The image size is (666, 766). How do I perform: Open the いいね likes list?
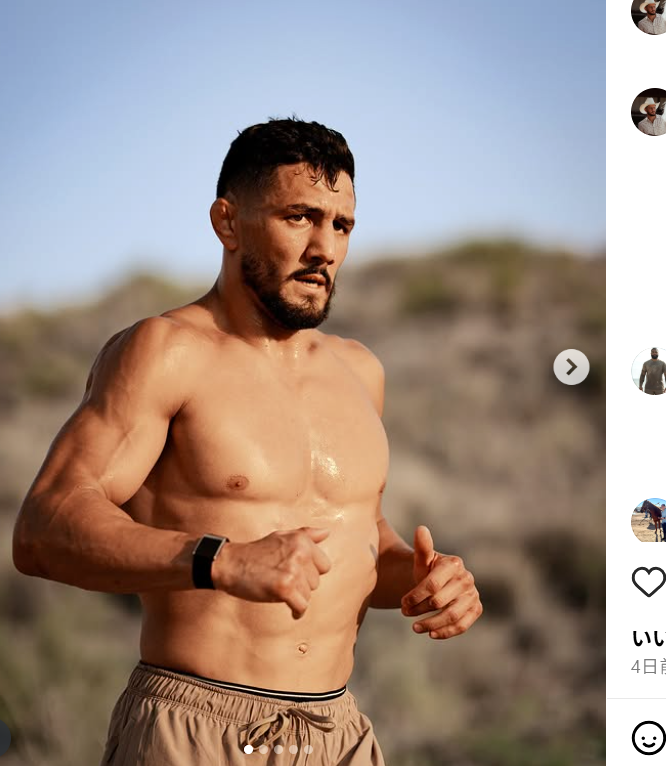click(x=649, y=637)
